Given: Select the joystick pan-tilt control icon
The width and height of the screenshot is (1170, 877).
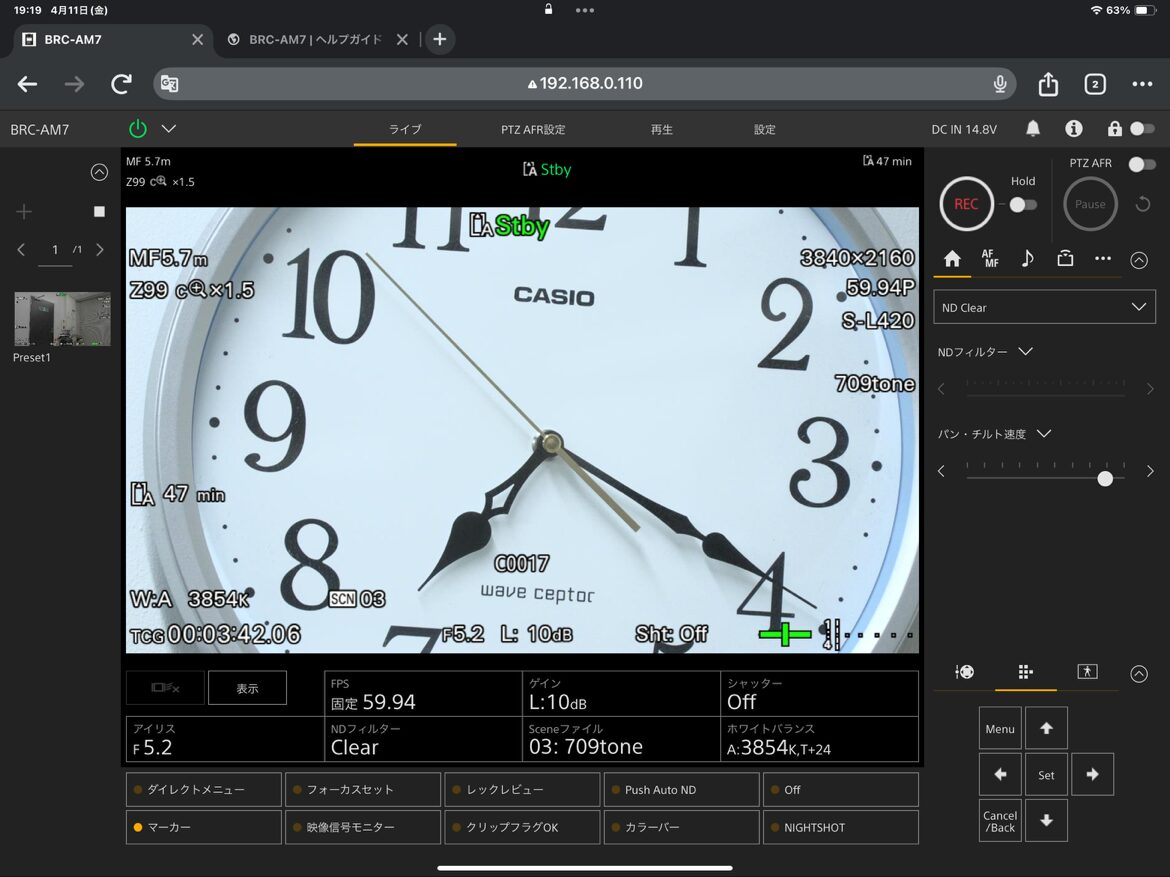Looking at the screenshot, I should 964,672.
